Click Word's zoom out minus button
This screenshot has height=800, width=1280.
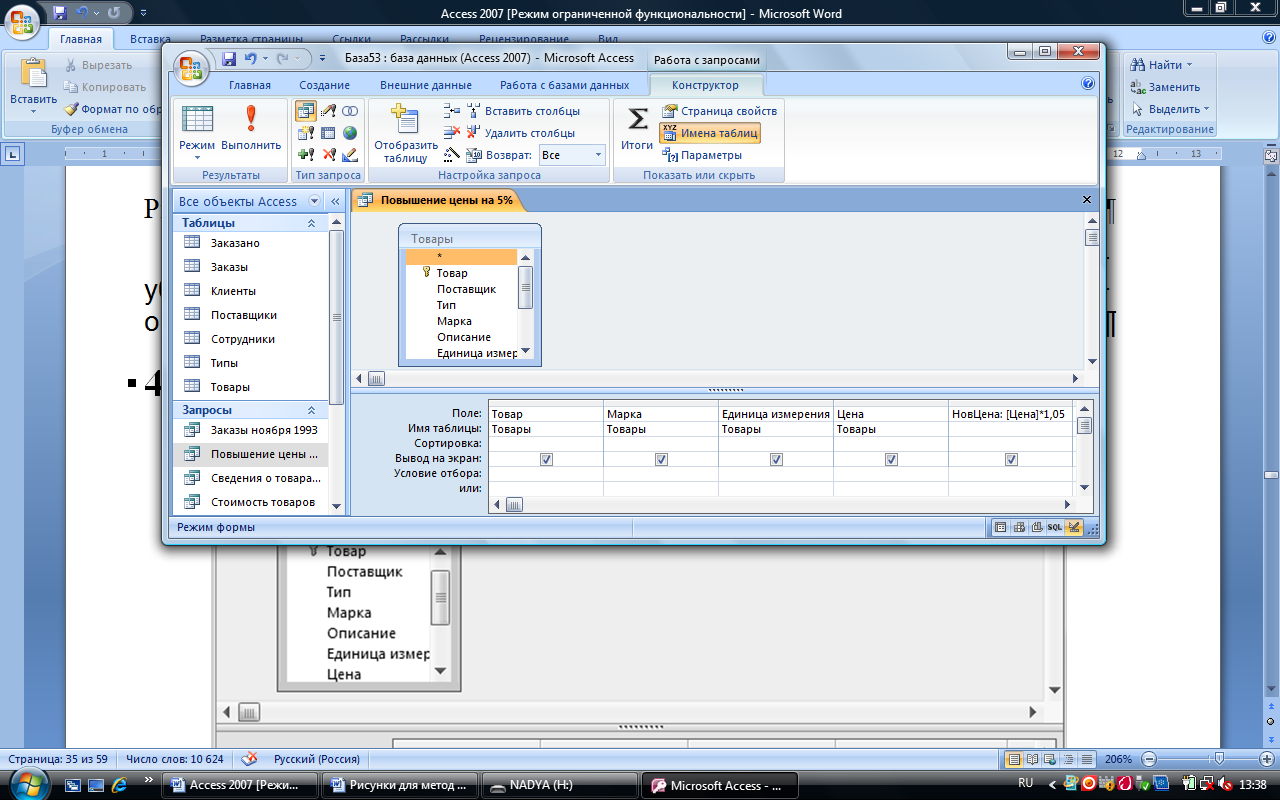tap(1149, 759)
